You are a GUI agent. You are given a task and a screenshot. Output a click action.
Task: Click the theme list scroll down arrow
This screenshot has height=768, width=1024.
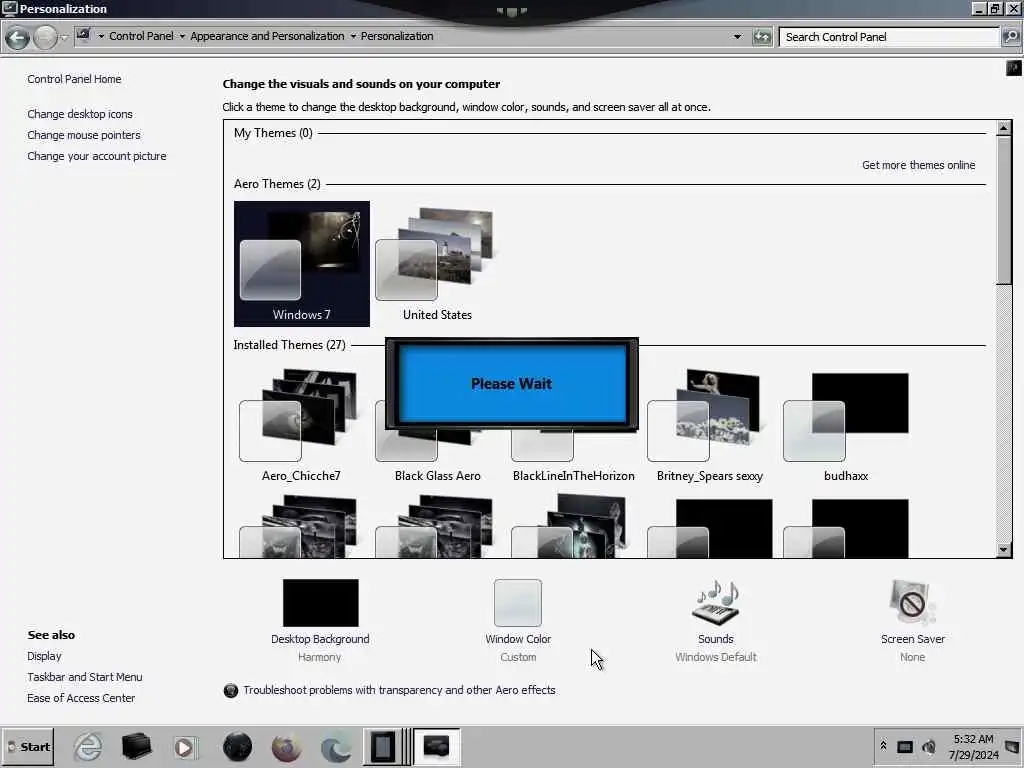tap(1004, 550)
